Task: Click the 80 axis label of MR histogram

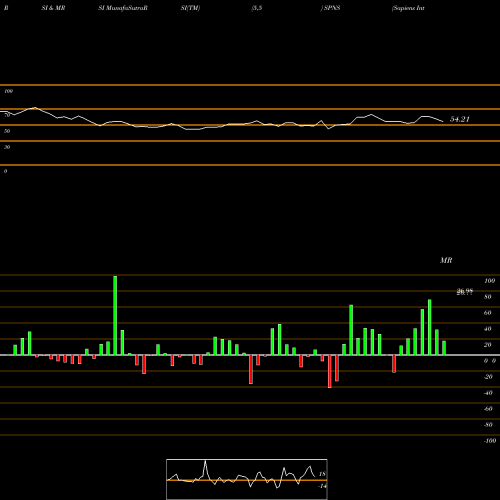Action: point(488,297)
